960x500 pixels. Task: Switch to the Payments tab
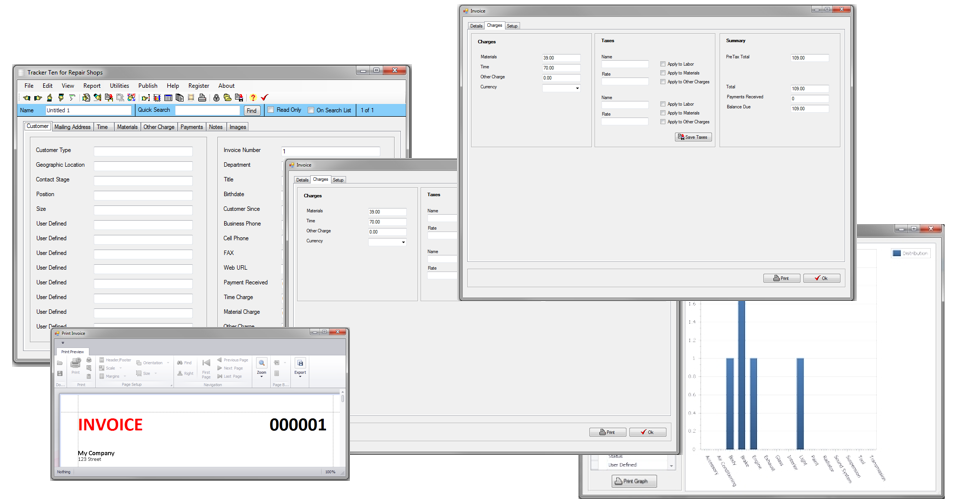(192, 127)
